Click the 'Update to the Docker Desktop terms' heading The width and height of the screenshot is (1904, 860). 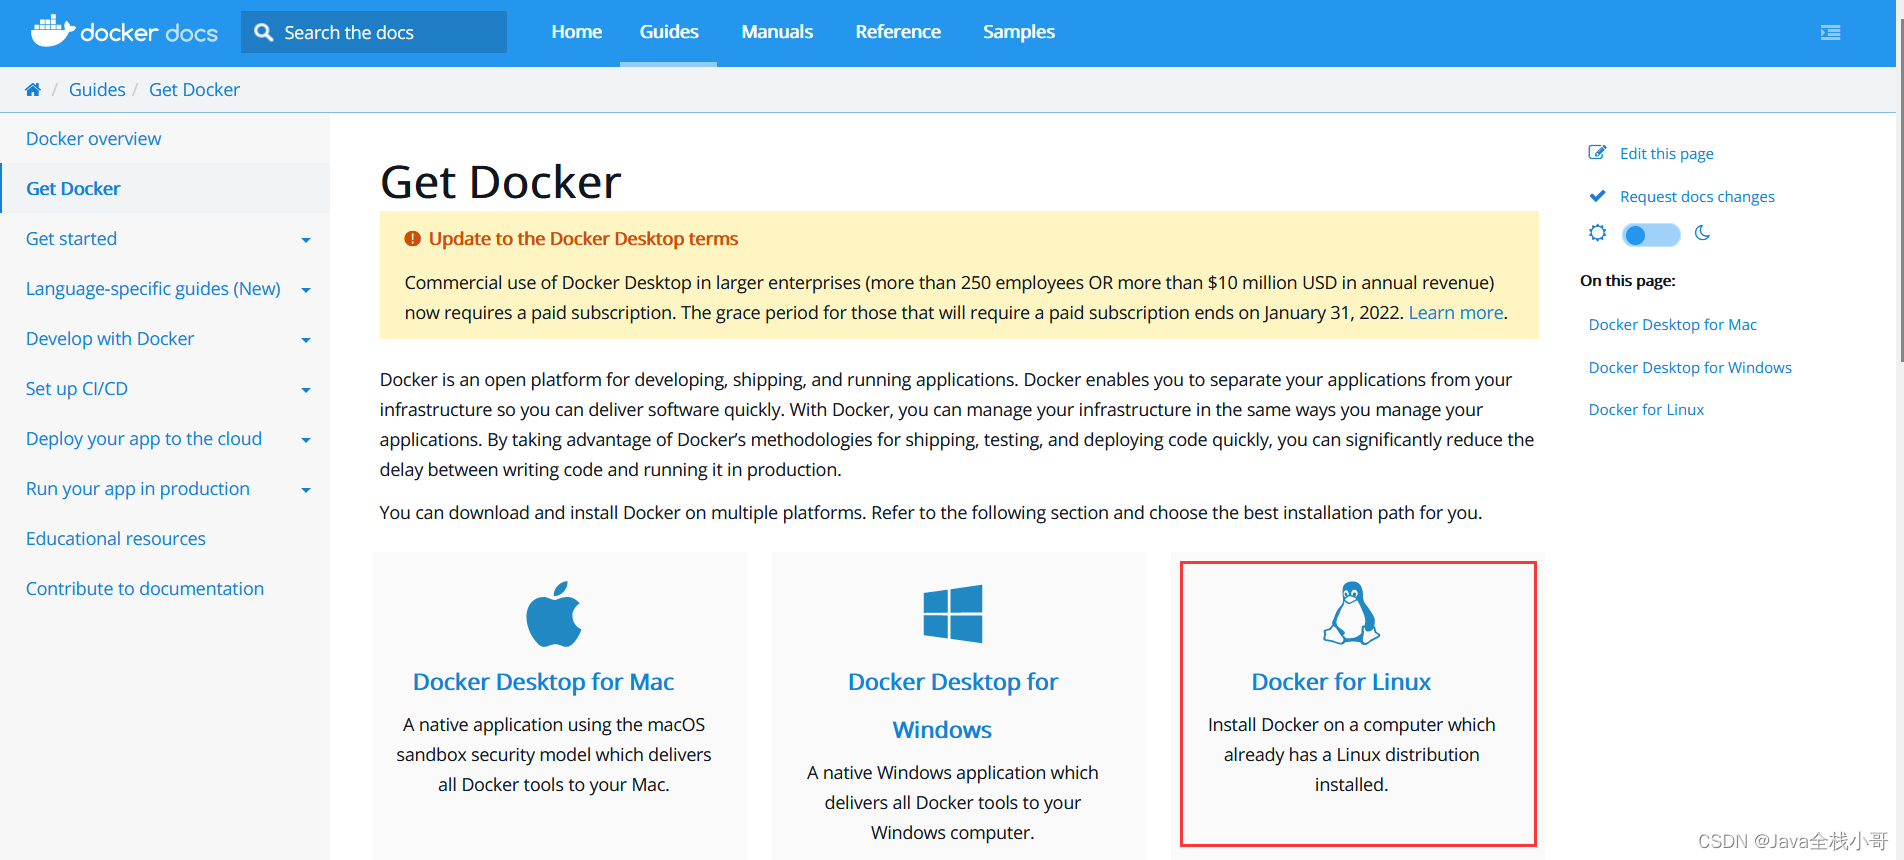pos(583,239)
